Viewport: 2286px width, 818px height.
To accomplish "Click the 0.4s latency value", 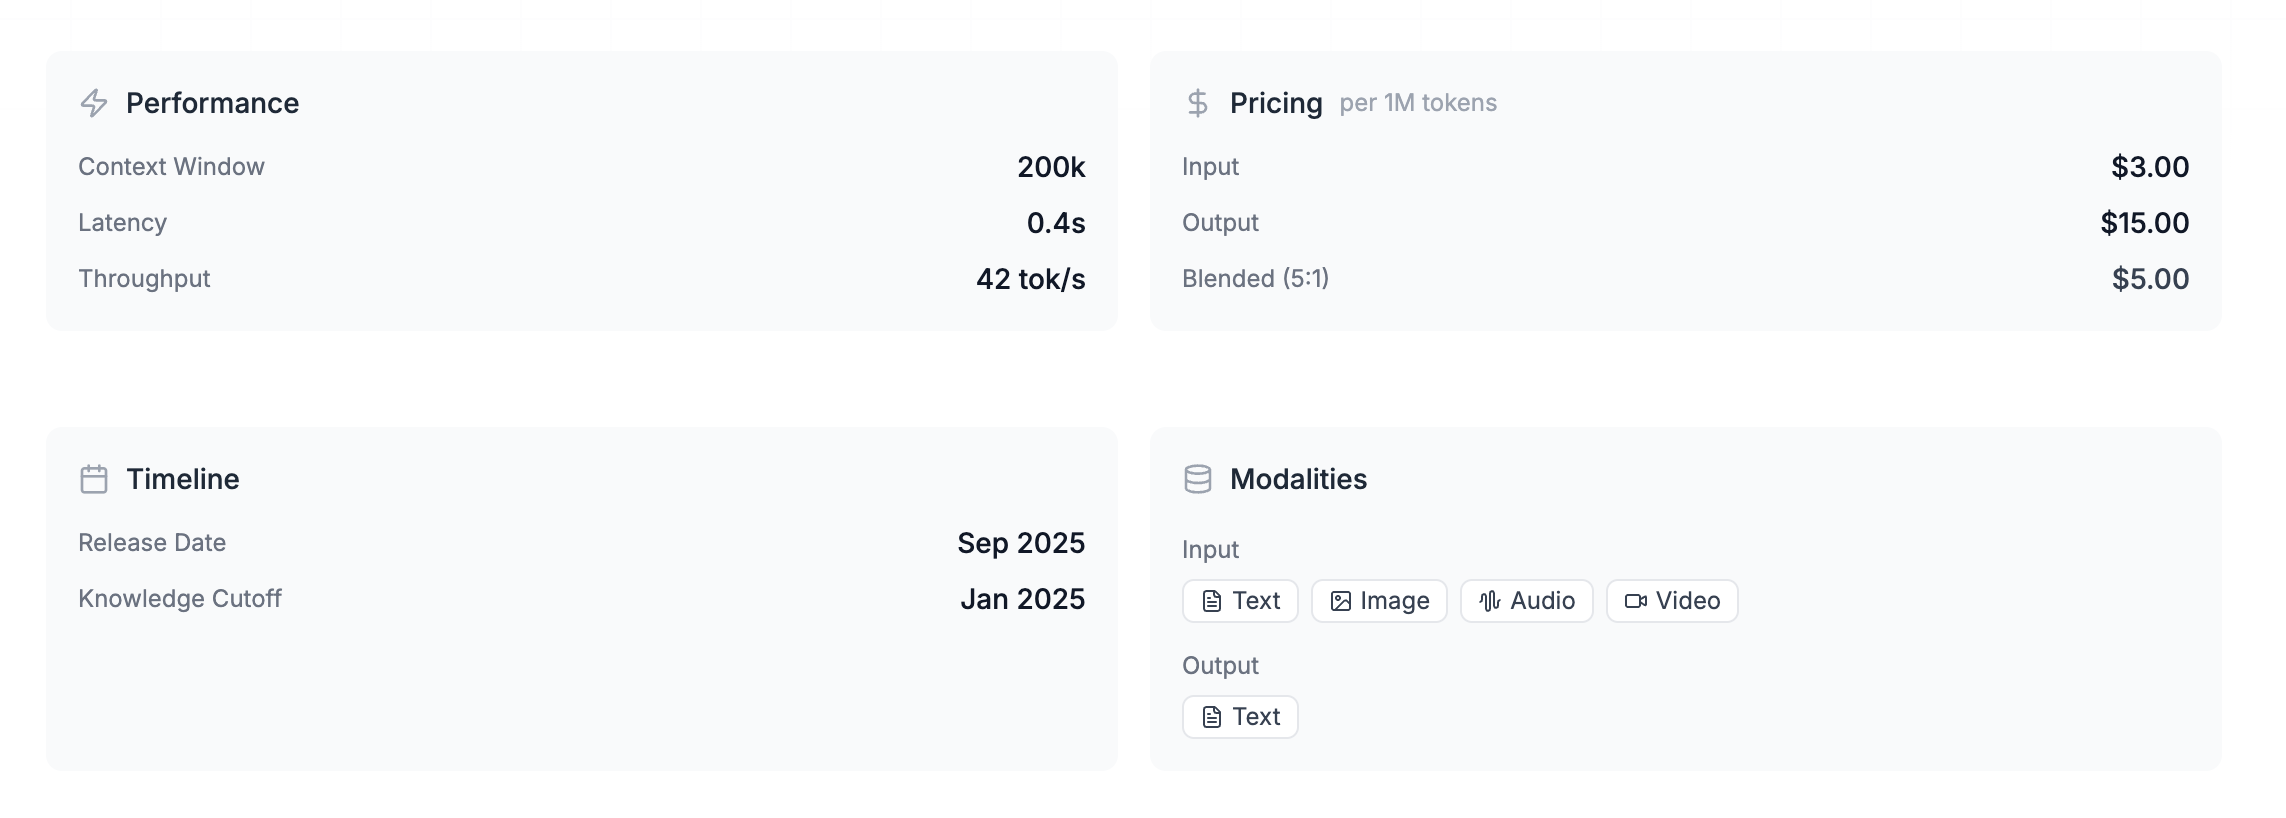I will (x=1056, y=223).
